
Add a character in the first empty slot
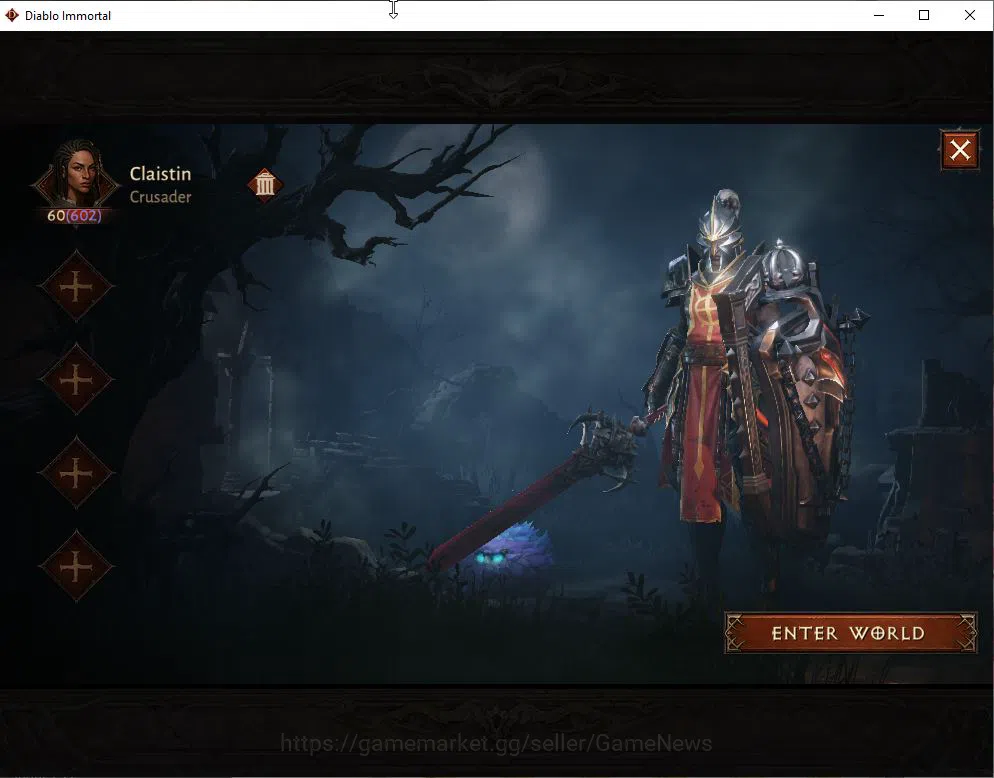pos(76,287)
